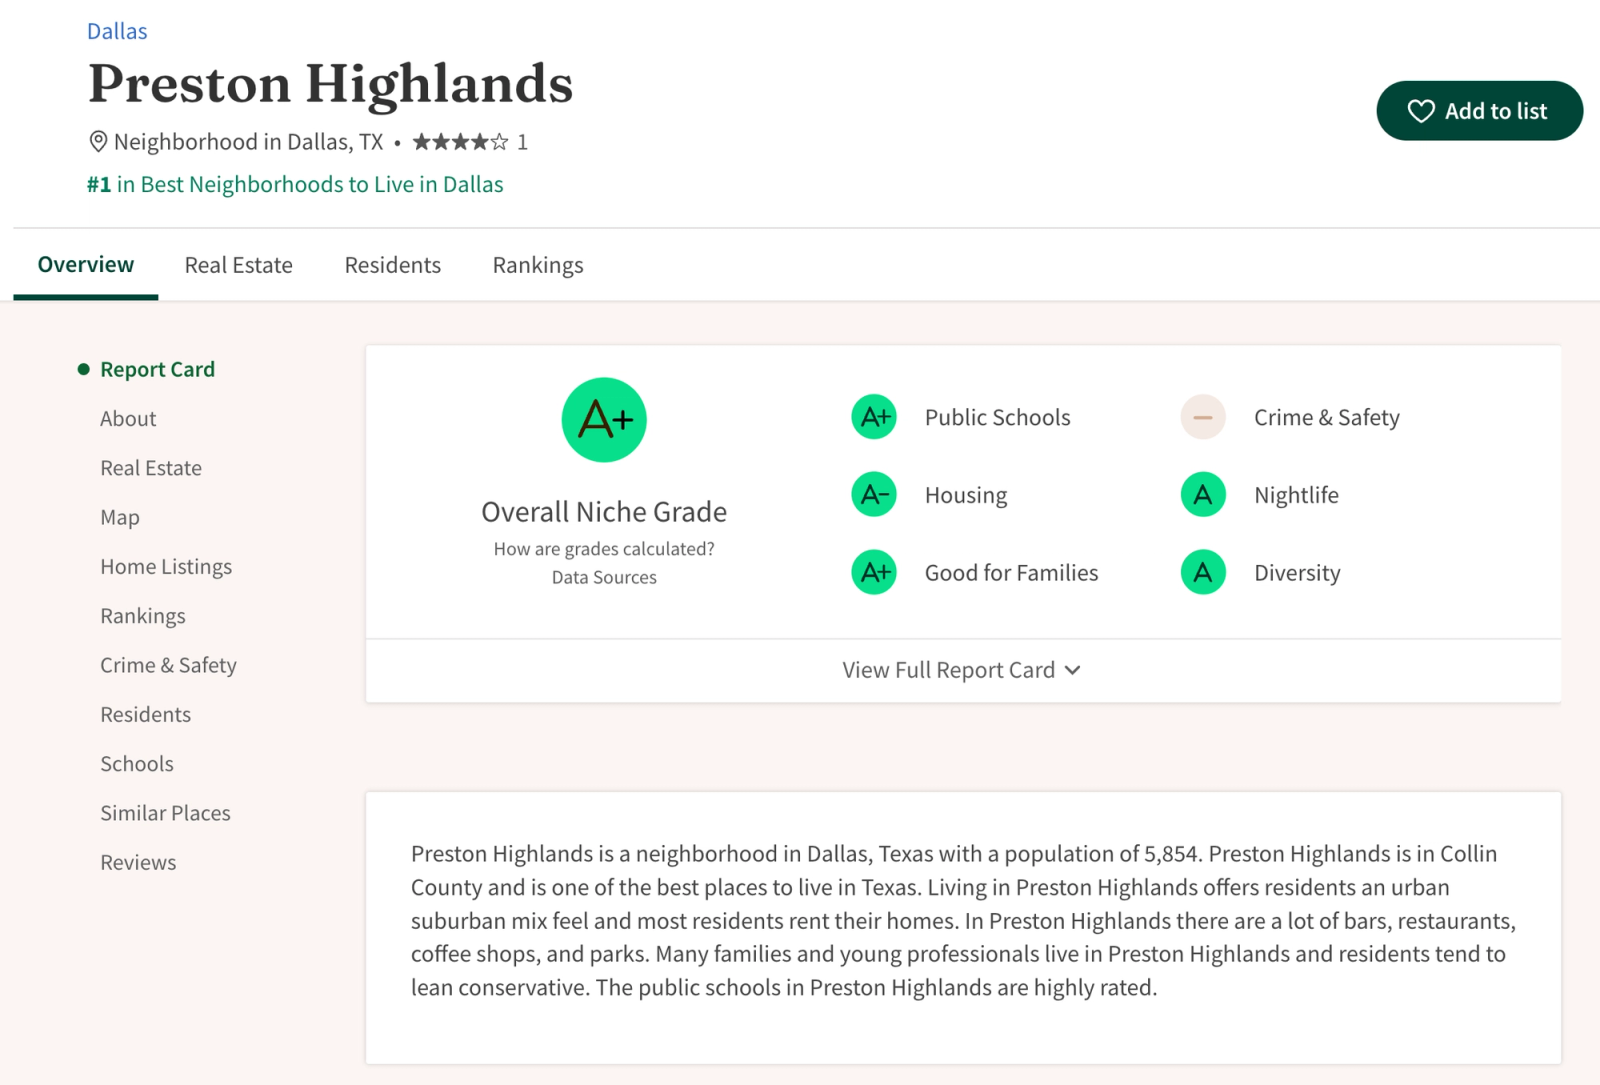The width and height of the screenshot is (1600, 1085).
Task: Click the Housing grade label
Action: coord(966,495)
